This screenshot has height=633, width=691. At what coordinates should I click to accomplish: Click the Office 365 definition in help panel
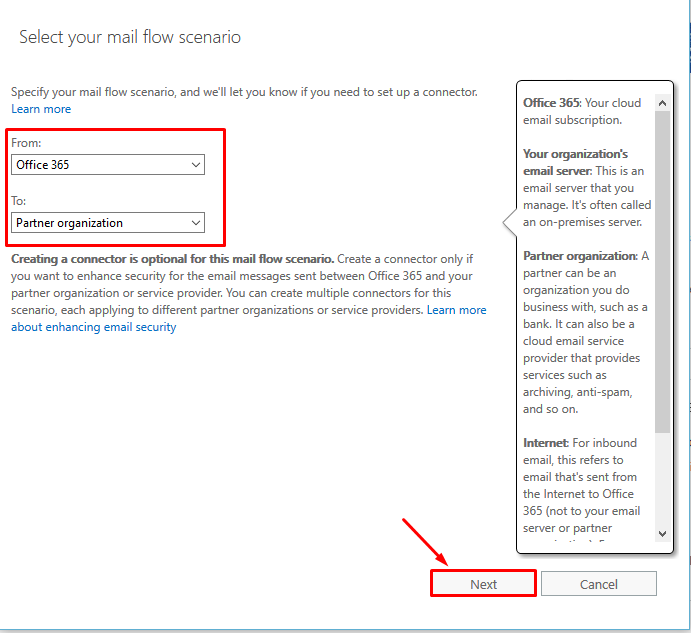582,111
